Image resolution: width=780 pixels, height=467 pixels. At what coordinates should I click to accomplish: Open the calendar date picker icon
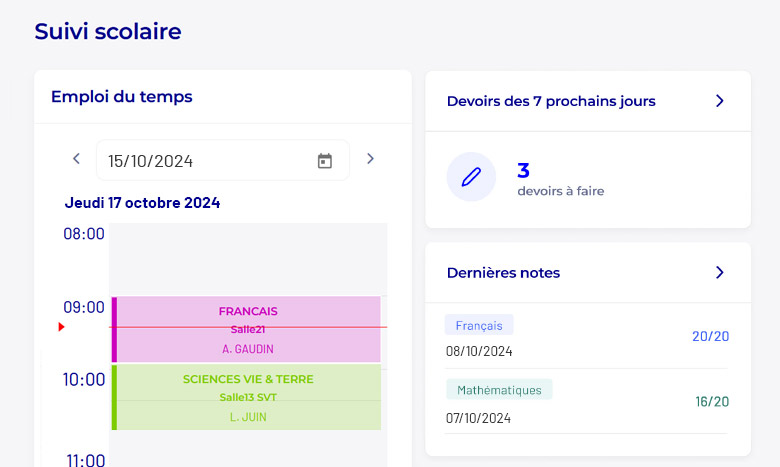325,161
